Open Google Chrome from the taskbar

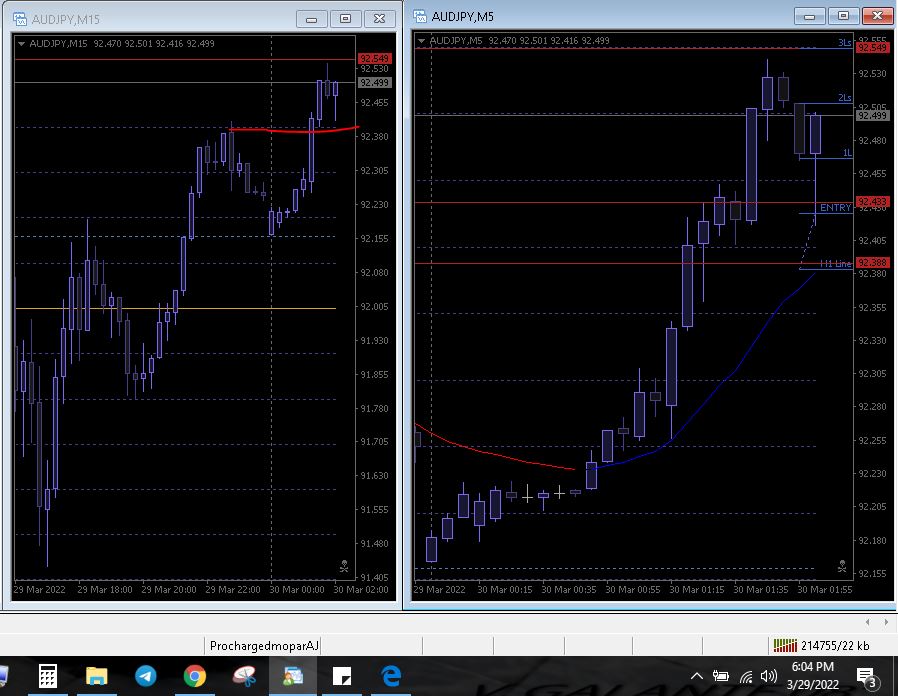[195, 677]
